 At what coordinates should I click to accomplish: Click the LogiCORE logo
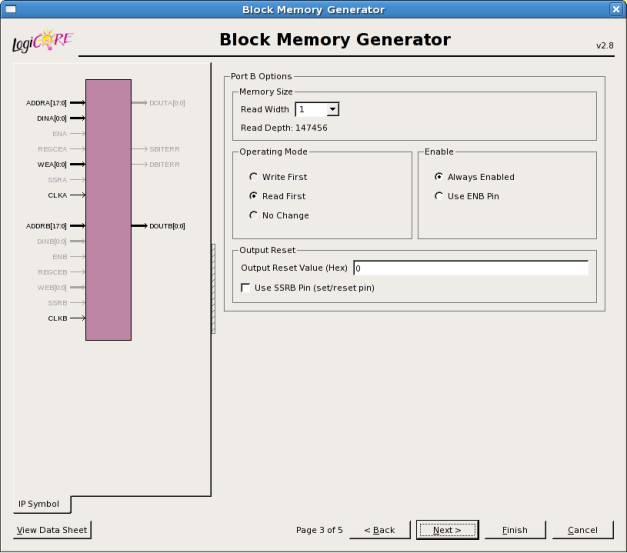pos(42,41)
